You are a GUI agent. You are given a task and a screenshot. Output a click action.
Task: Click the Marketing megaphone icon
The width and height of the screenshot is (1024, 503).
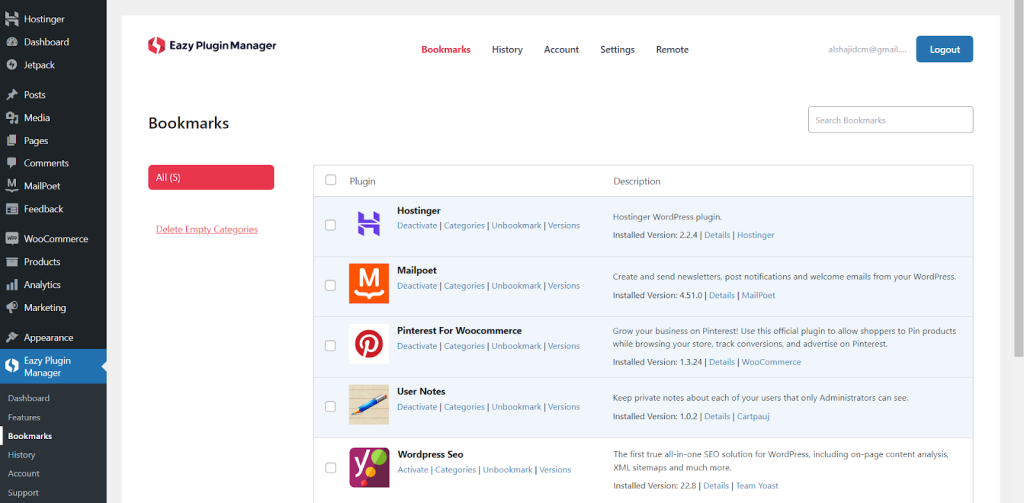point(12,307)
